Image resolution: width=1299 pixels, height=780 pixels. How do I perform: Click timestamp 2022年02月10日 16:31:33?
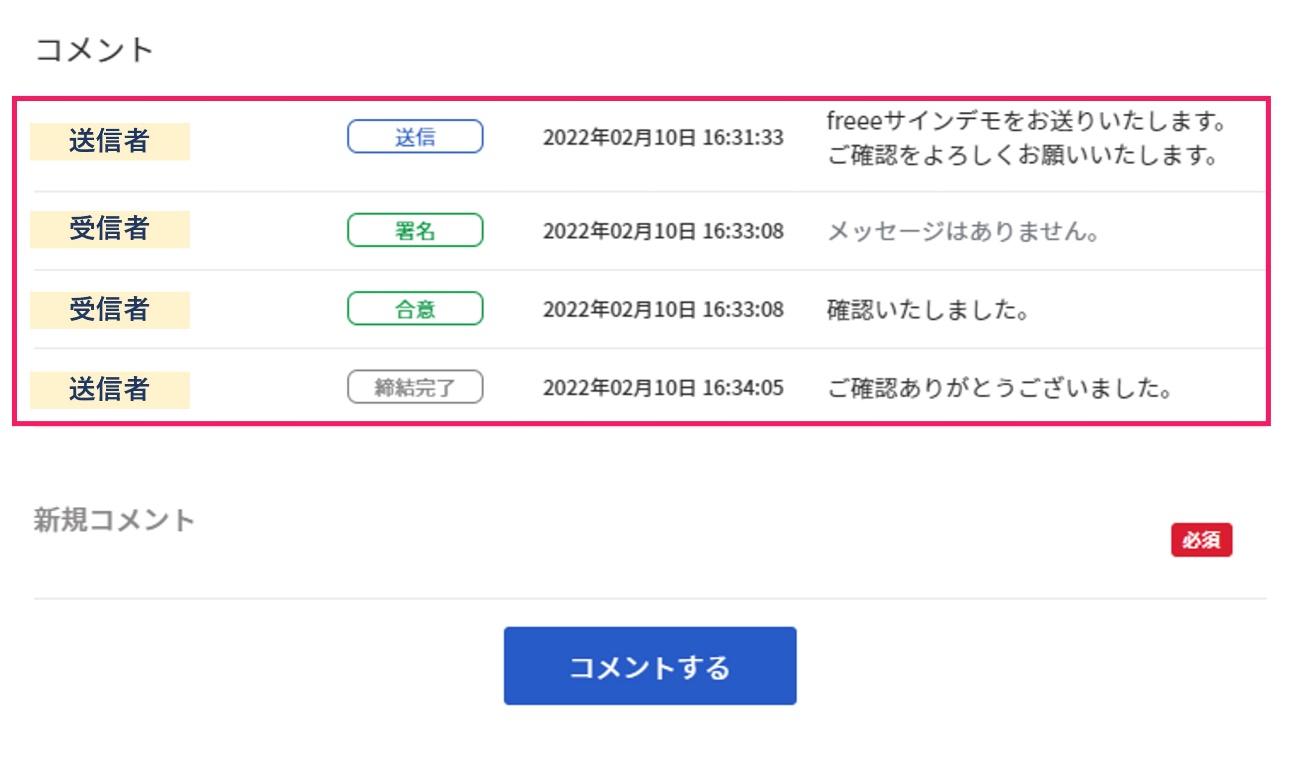[x=663, y=138]
